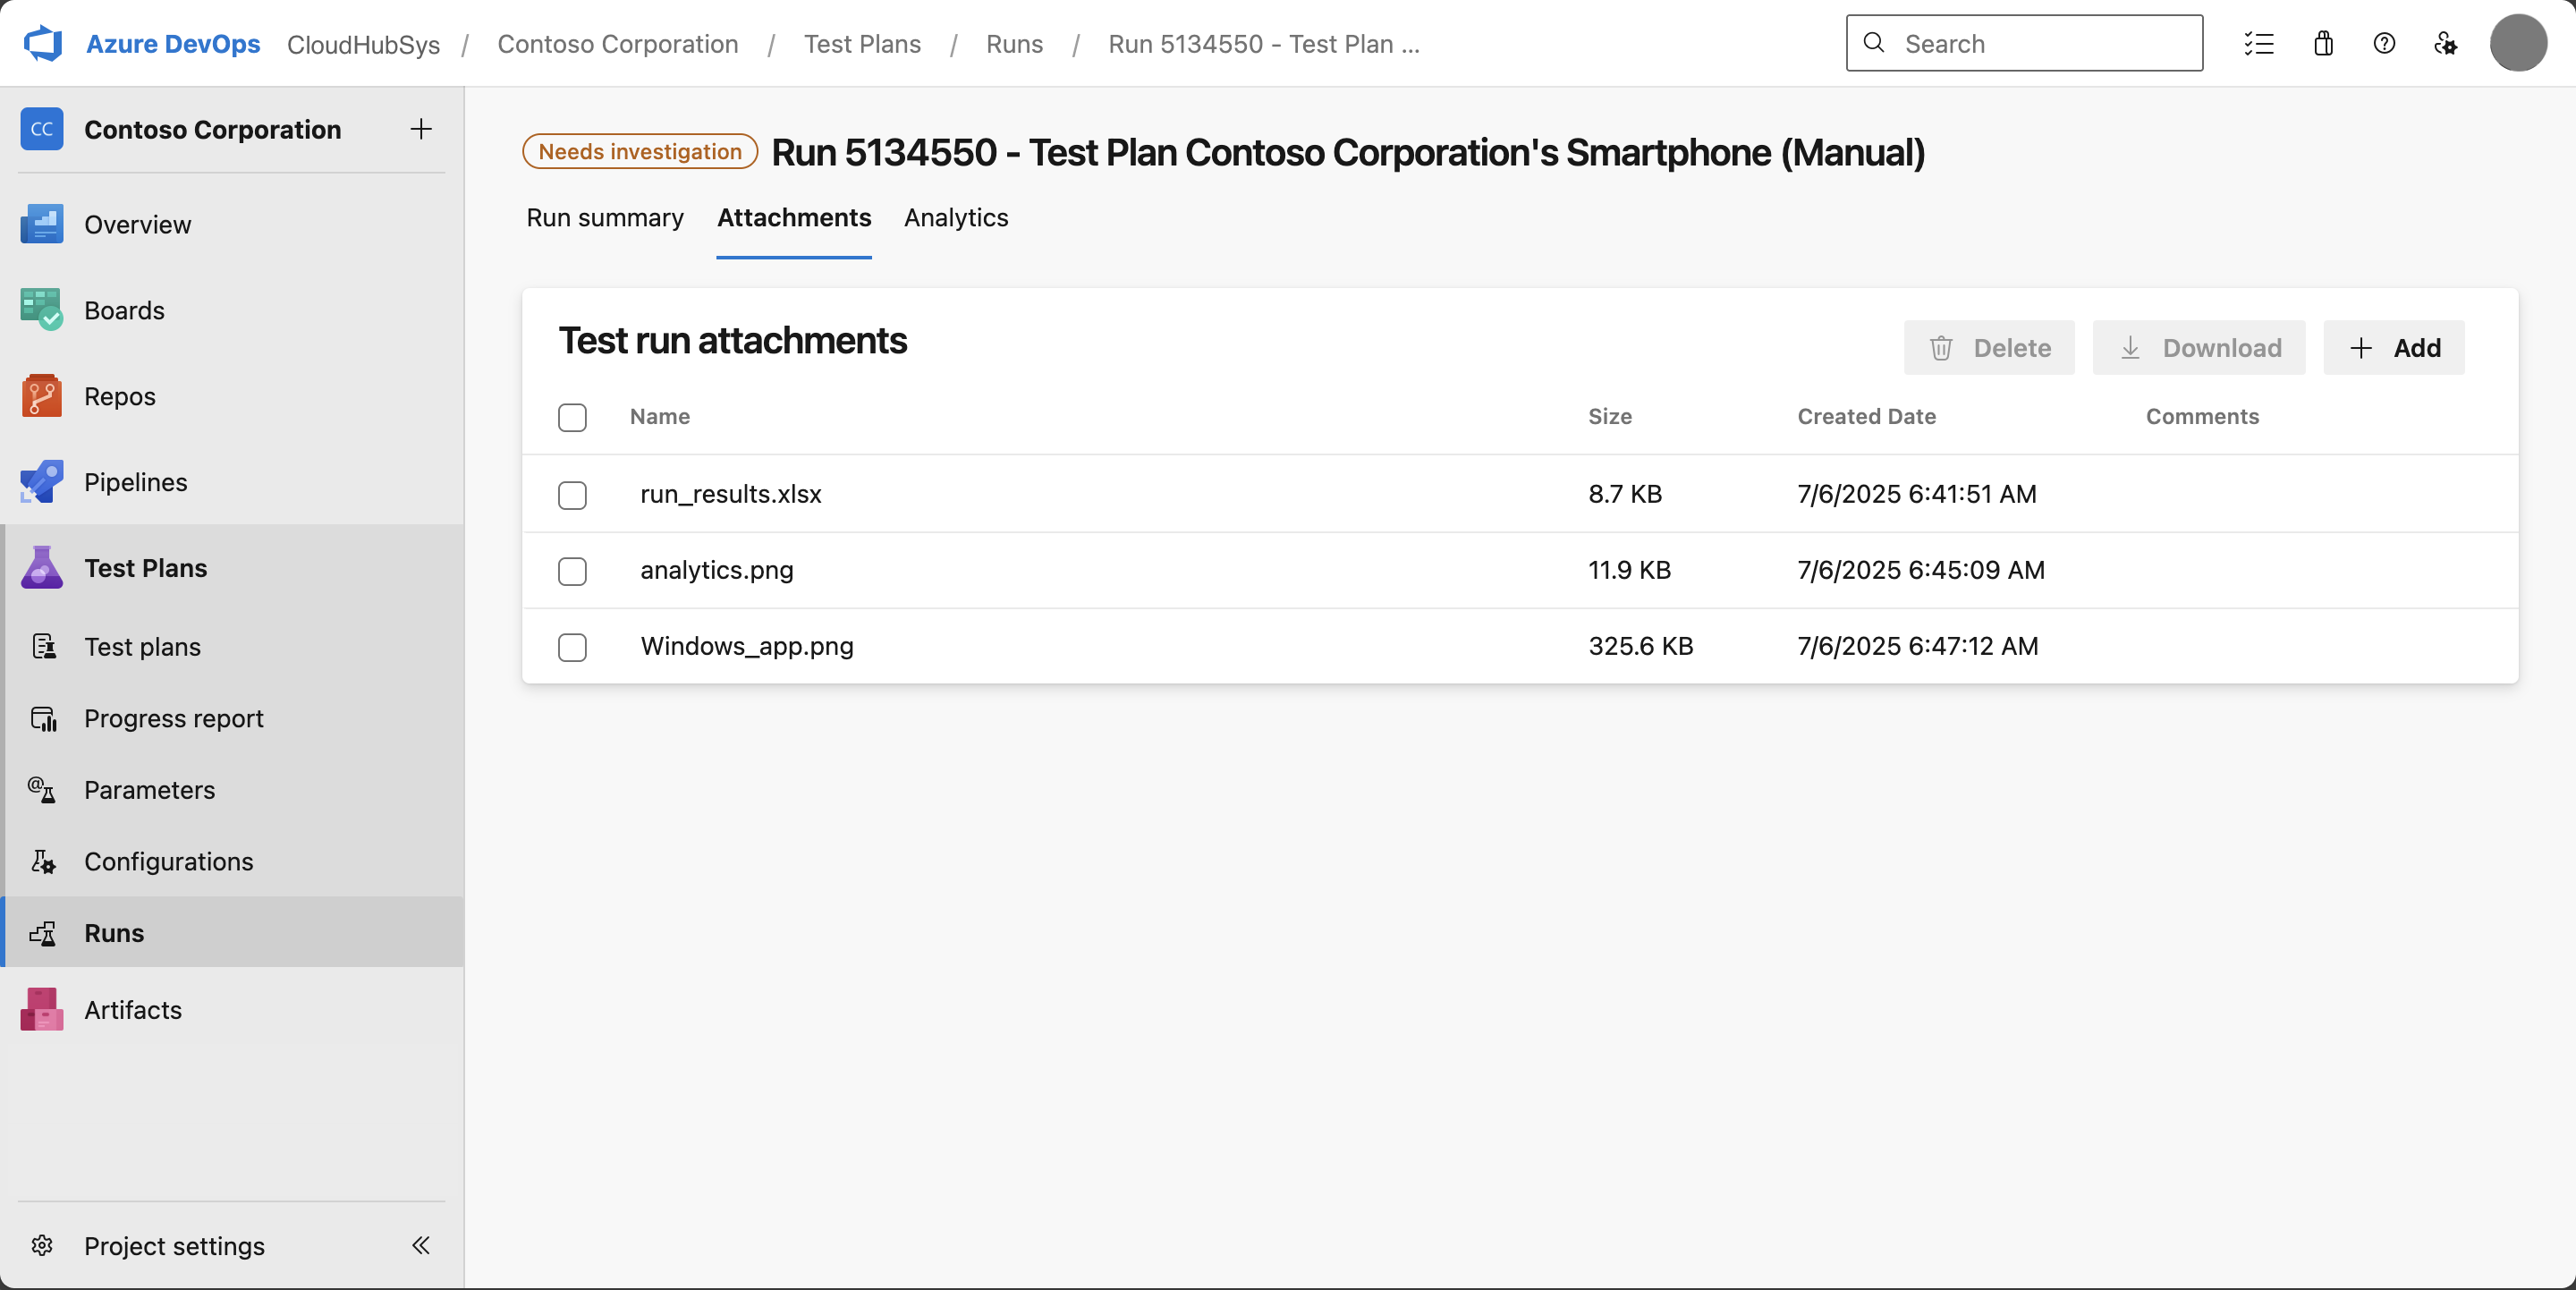The width and height of the screenshot is (2576, 1290).
Task: Check the select-all attachments checkbox
Action: tap(572, 418)
